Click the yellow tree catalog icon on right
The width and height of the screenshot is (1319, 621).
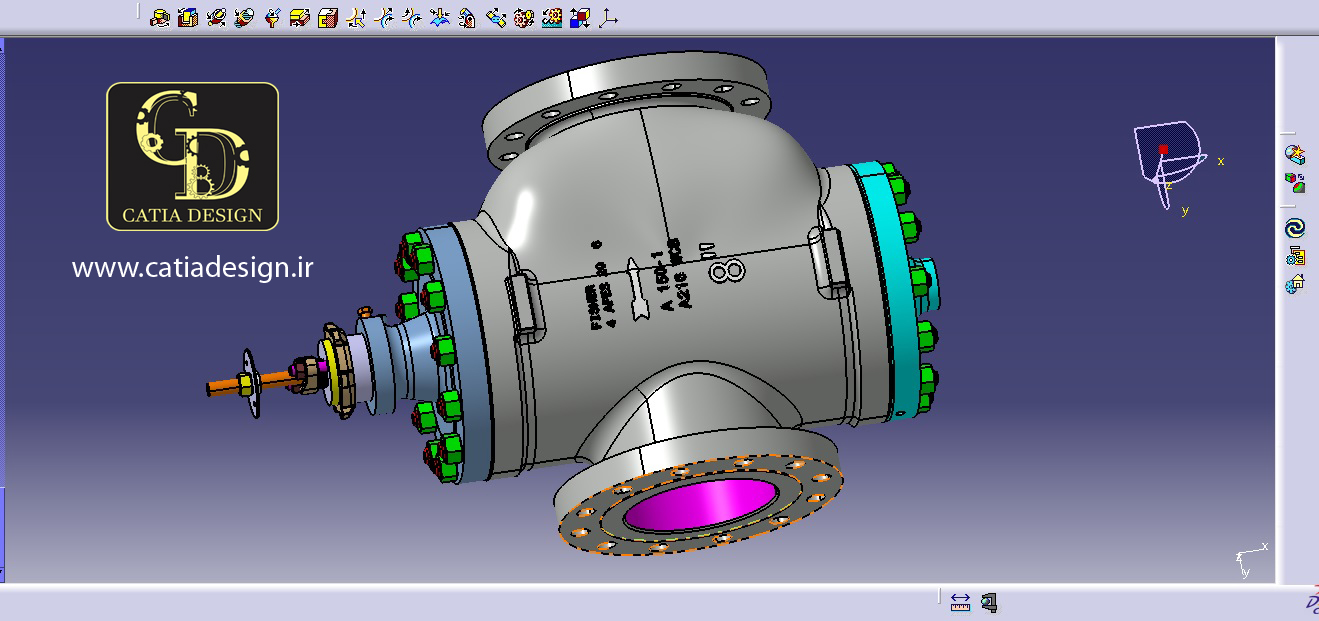coord(1295,256)
